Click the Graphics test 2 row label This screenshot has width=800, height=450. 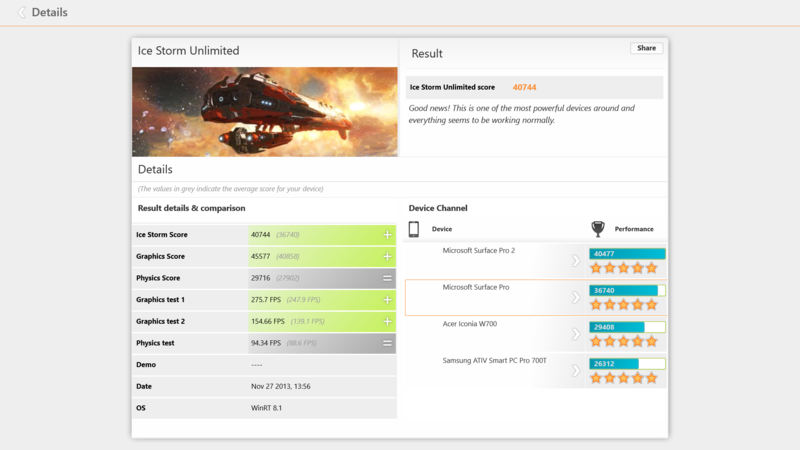pyautogui.click(x=160, y=321)
